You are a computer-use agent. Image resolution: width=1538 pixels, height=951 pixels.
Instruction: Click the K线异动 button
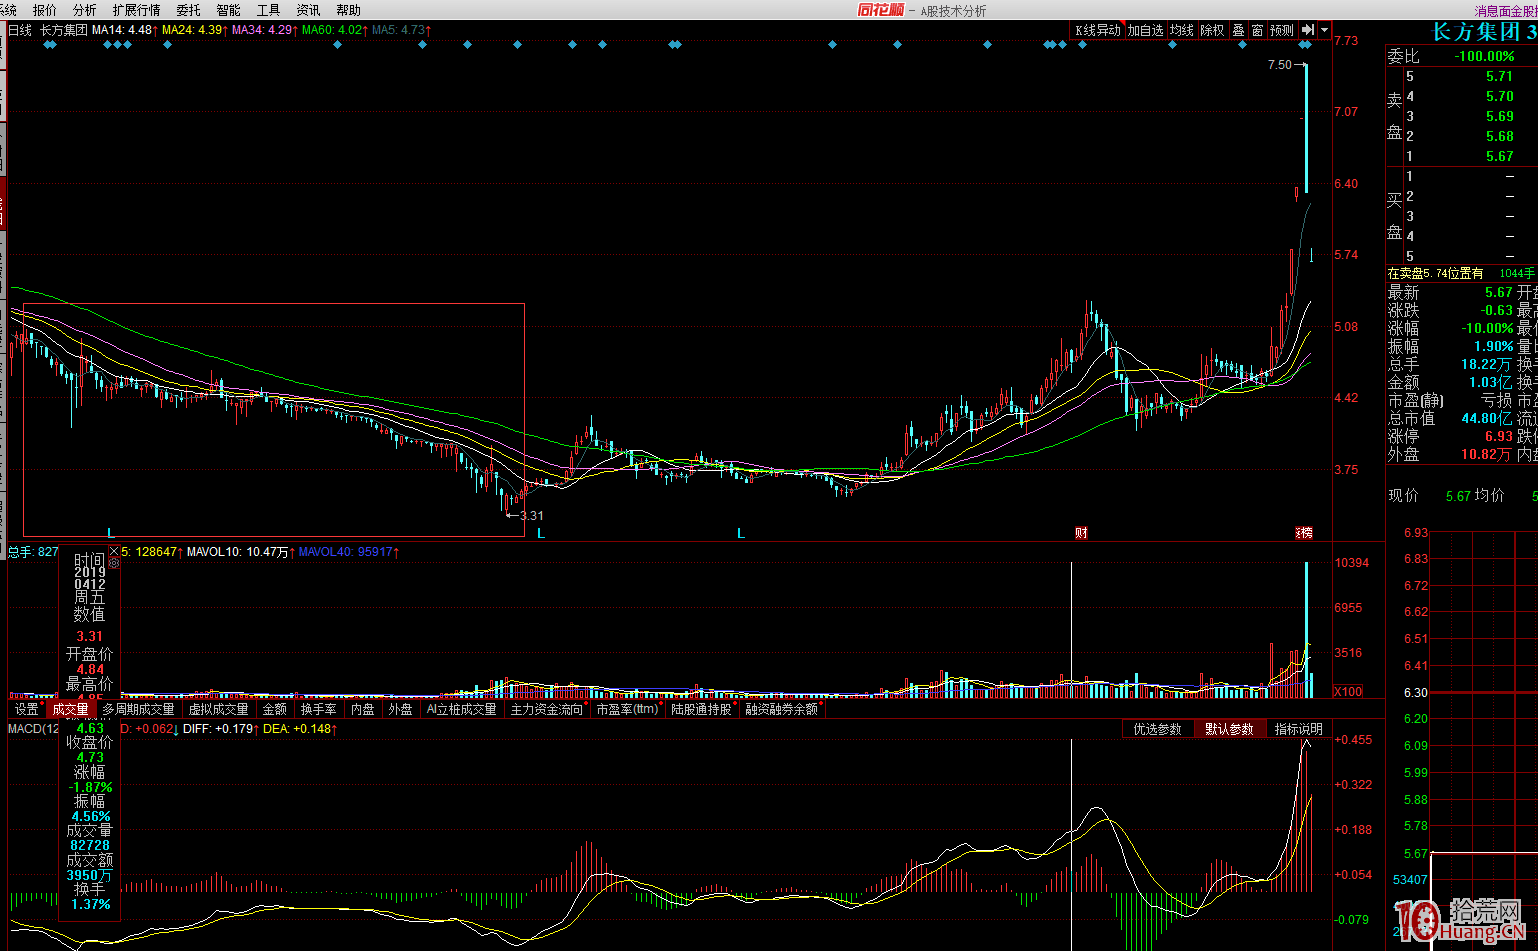(1098, 30)
